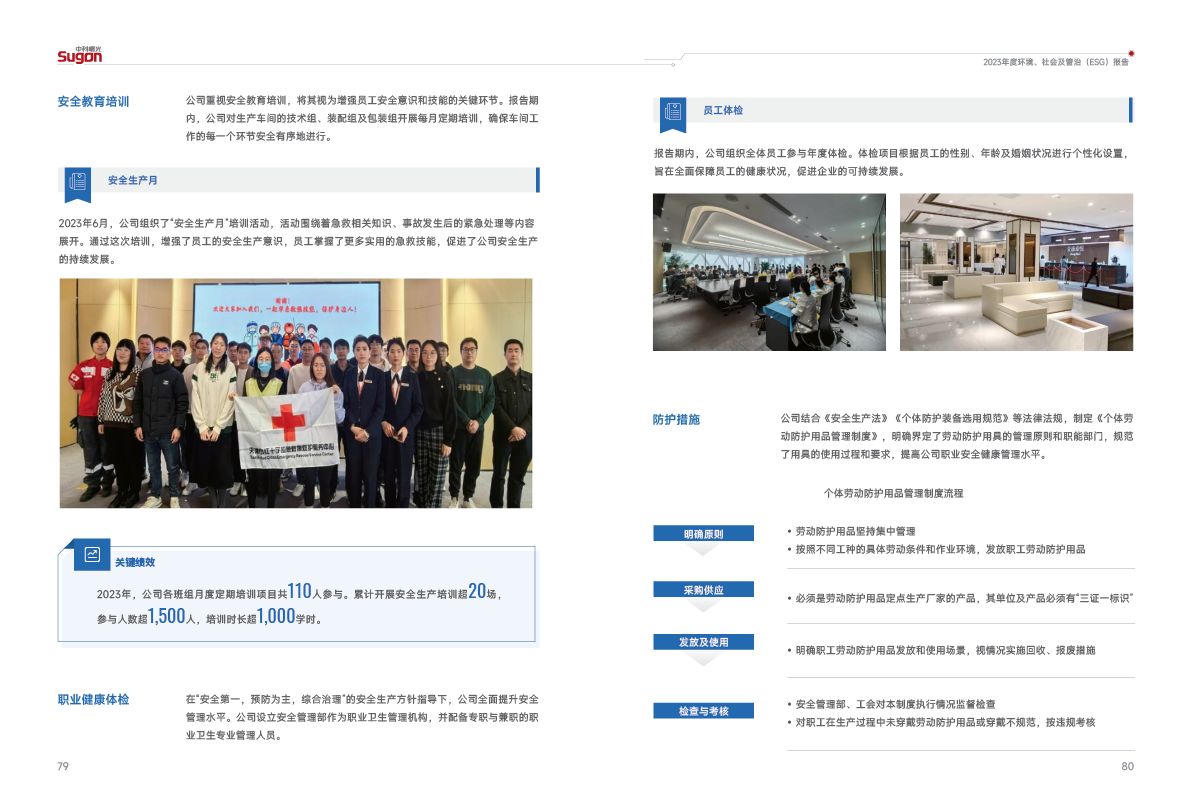Click the 防护措施 section heading

click(x=676, y=419)
